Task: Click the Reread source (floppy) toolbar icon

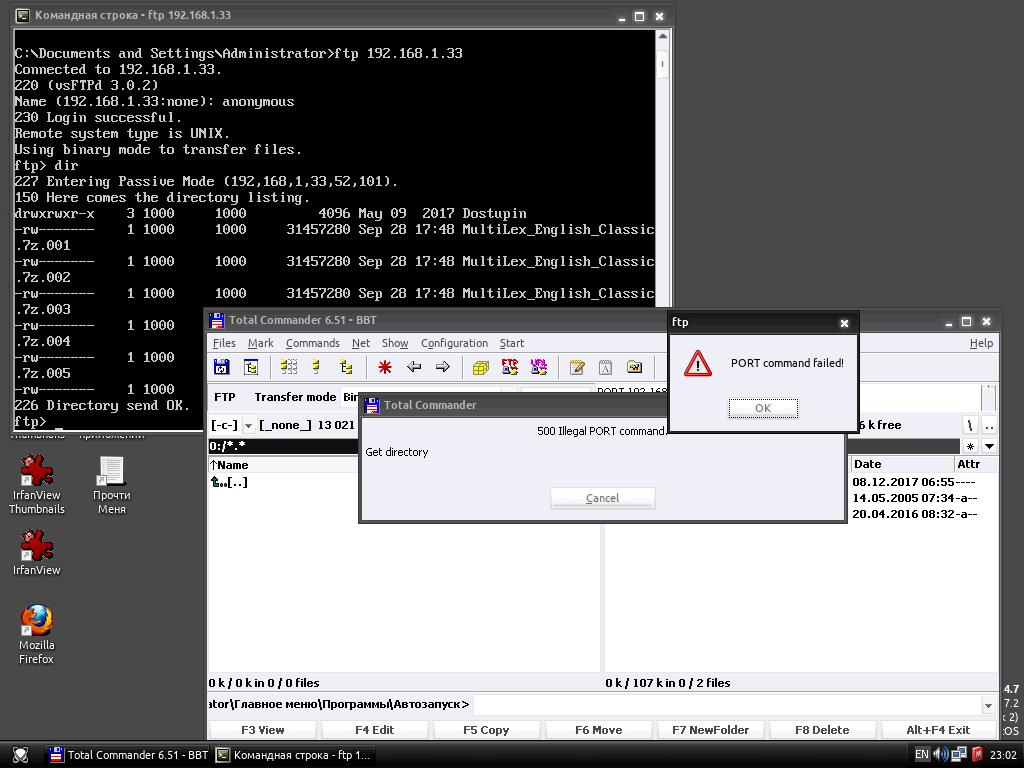Action: (x=221, y=368)
